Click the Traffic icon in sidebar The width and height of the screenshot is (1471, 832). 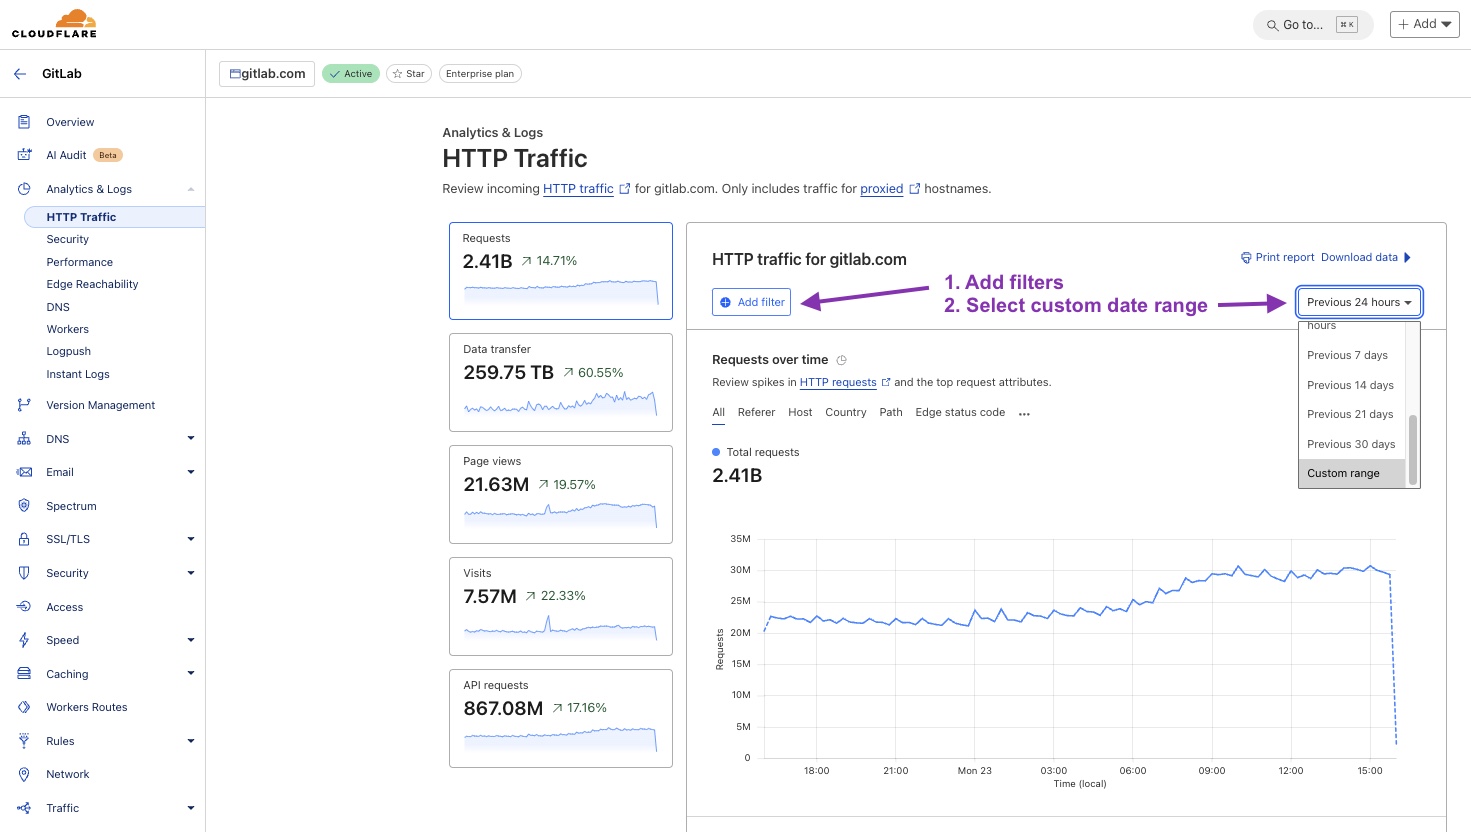(24, 808)
